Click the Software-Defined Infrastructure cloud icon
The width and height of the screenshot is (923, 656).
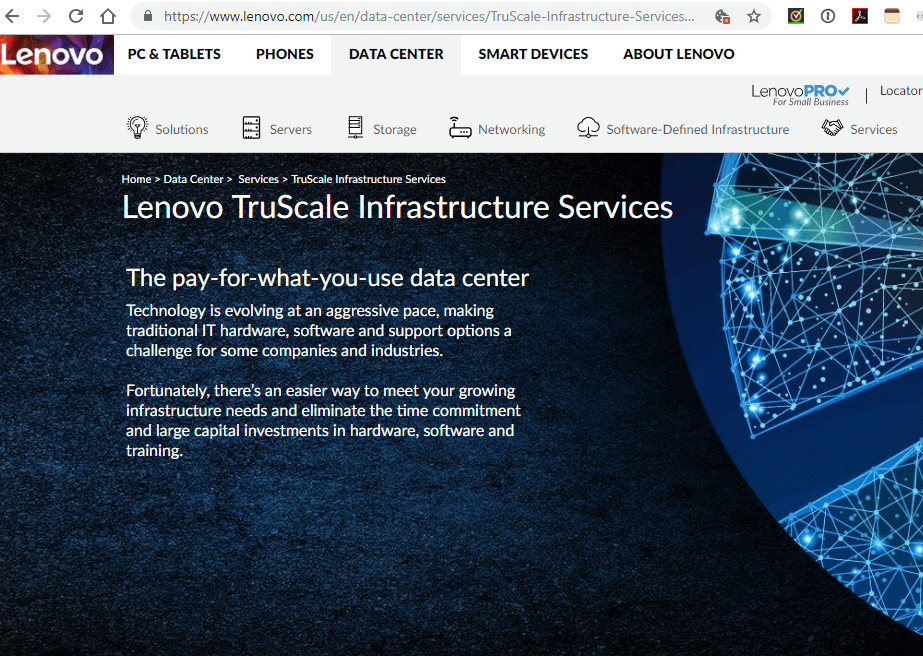point(589,127)
